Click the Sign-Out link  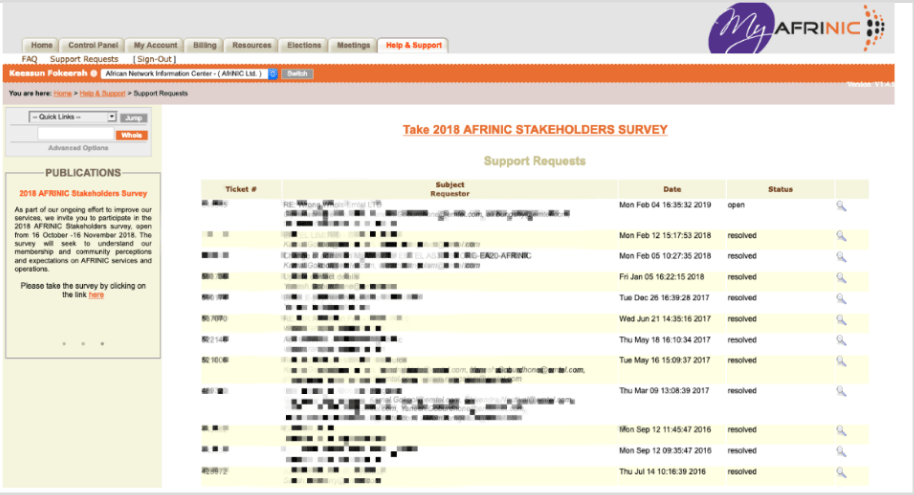pyautogui.click(x=154, y=59)
